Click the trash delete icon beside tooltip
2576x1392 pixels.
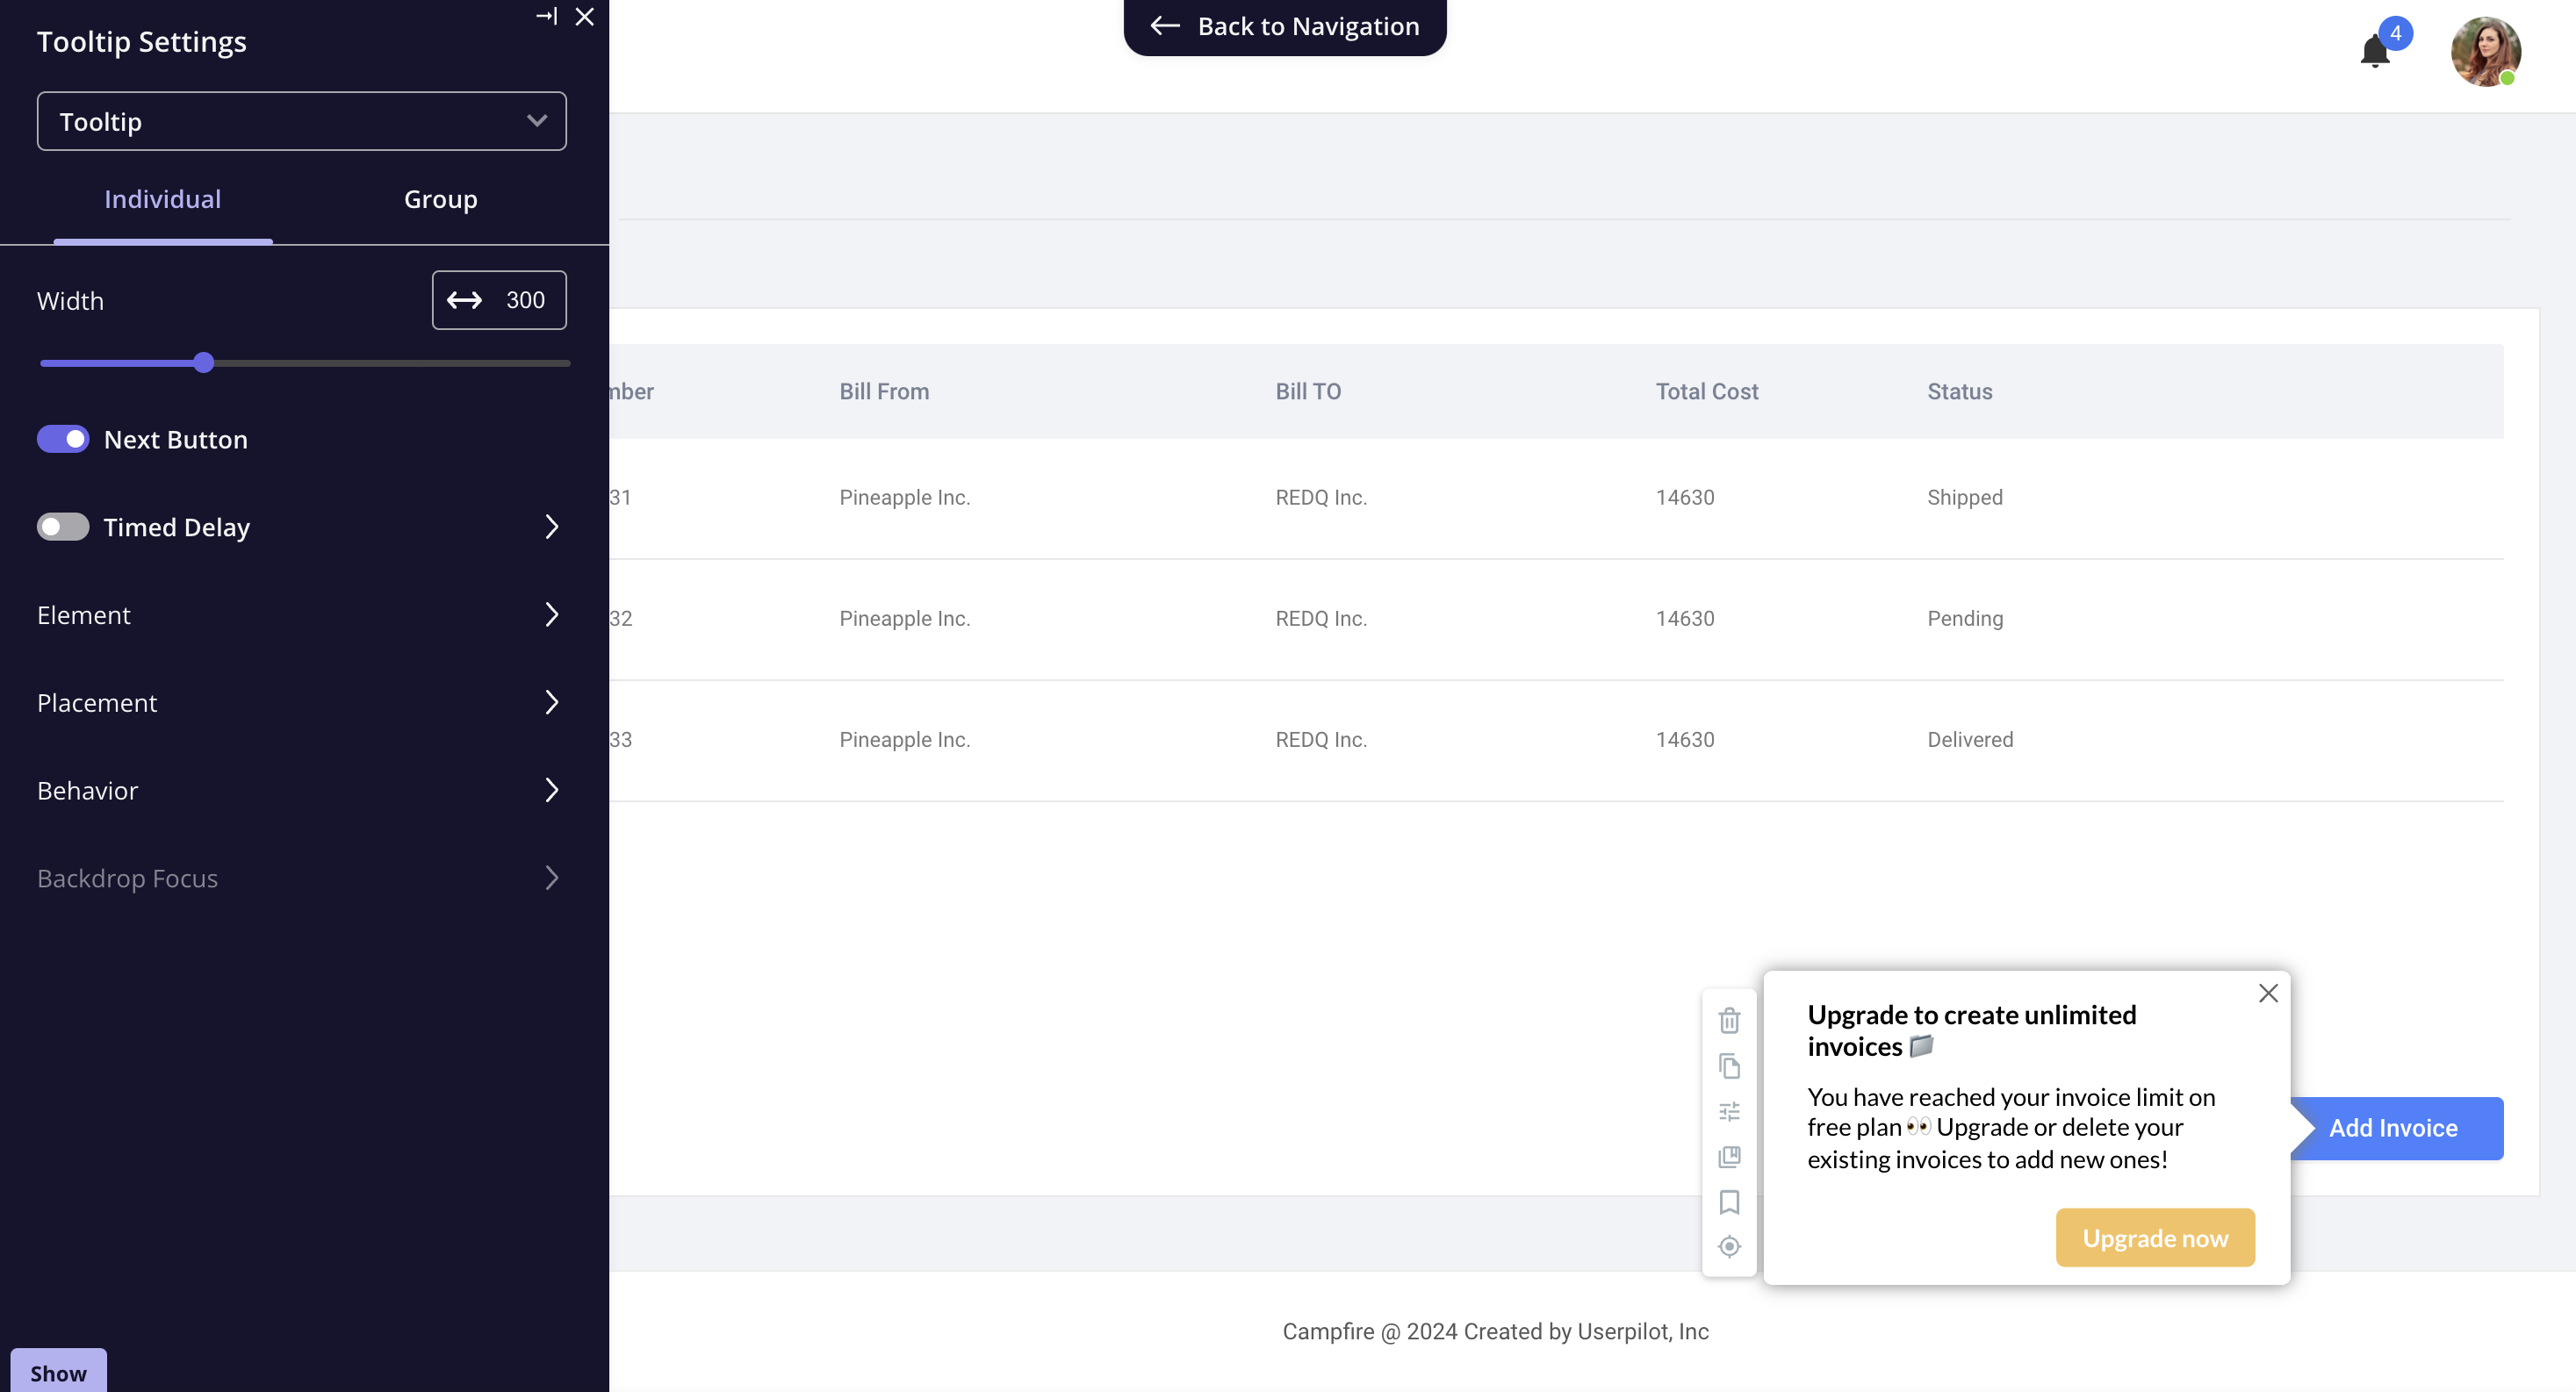[1729, 1020]
